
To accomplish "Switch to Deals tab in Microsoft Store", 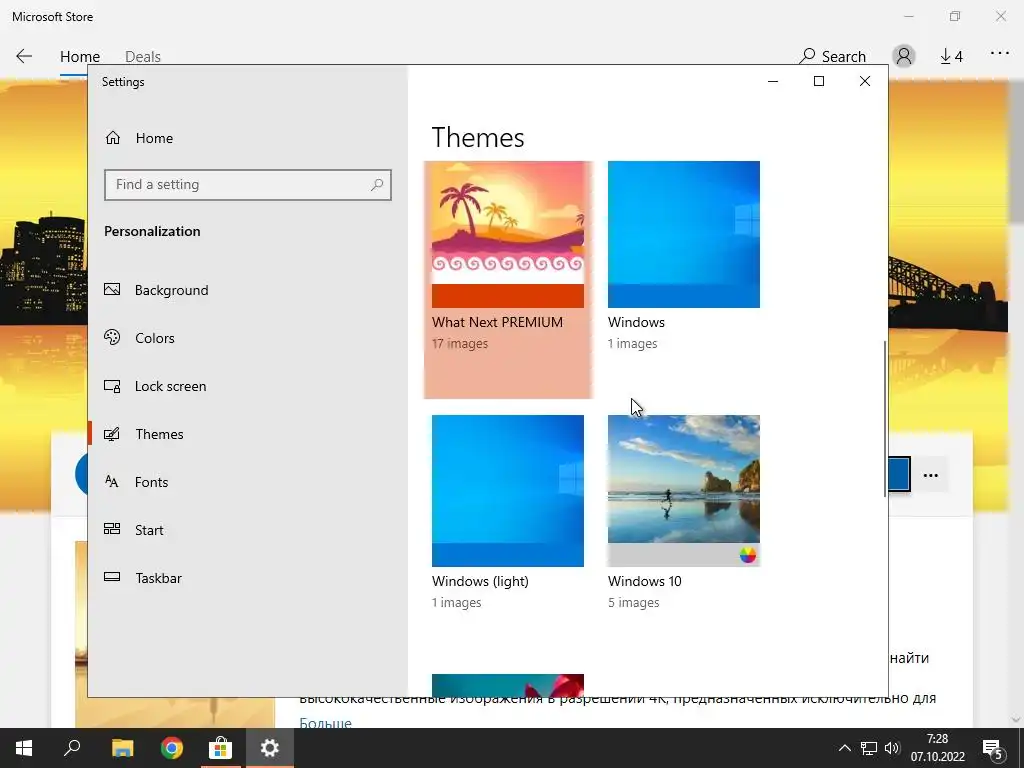I will click(x=143, y=57).
